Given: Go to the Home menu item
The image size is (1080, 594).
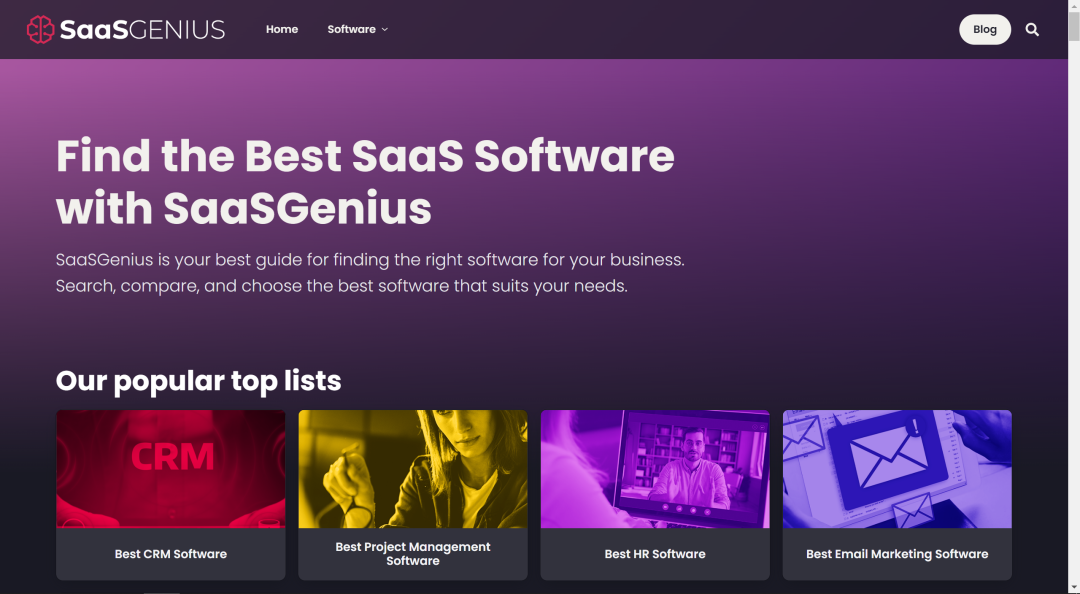Looking at the screenshot, I should (x=282, y=29).
